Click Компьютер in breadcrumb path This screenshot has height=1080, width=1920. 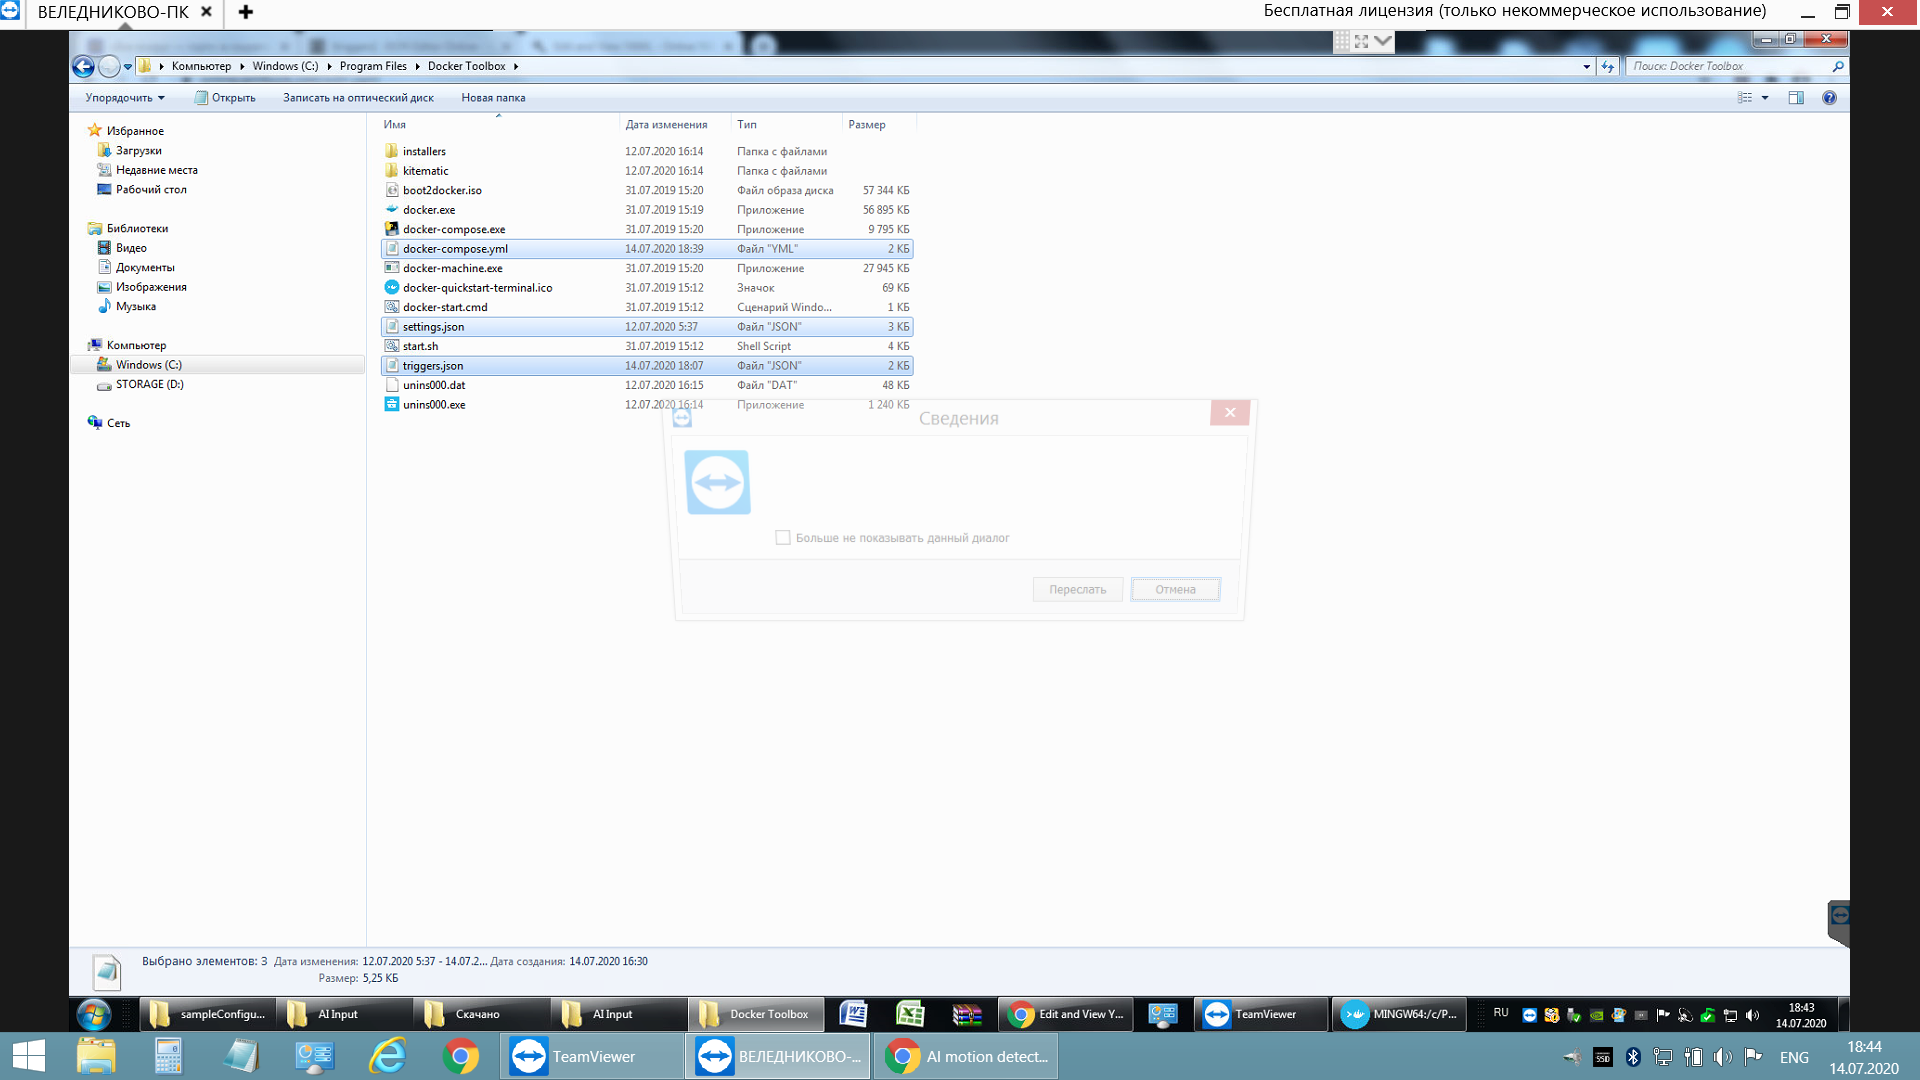coord(201,67)
